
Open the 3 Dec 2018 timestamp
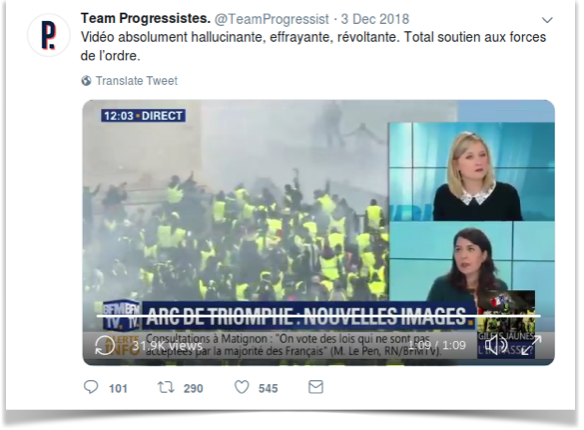click(x=375, y=19)
